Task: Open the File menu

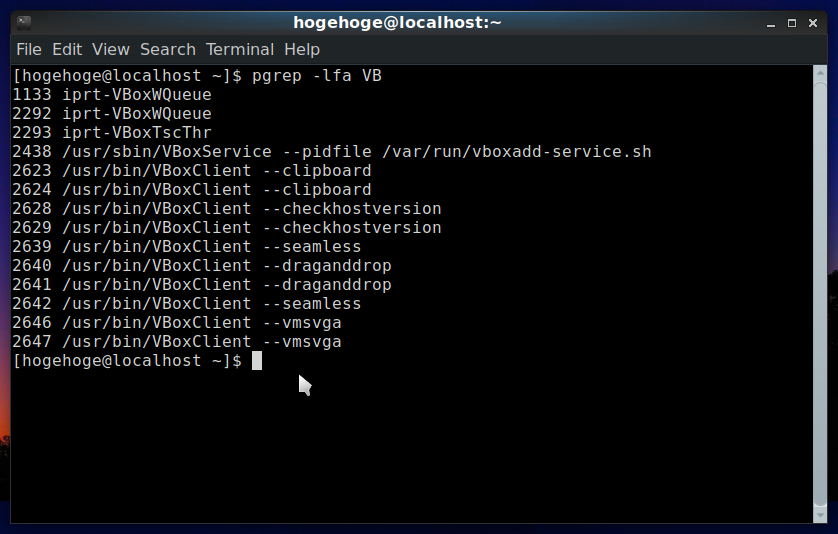Action: click(29, 50)
